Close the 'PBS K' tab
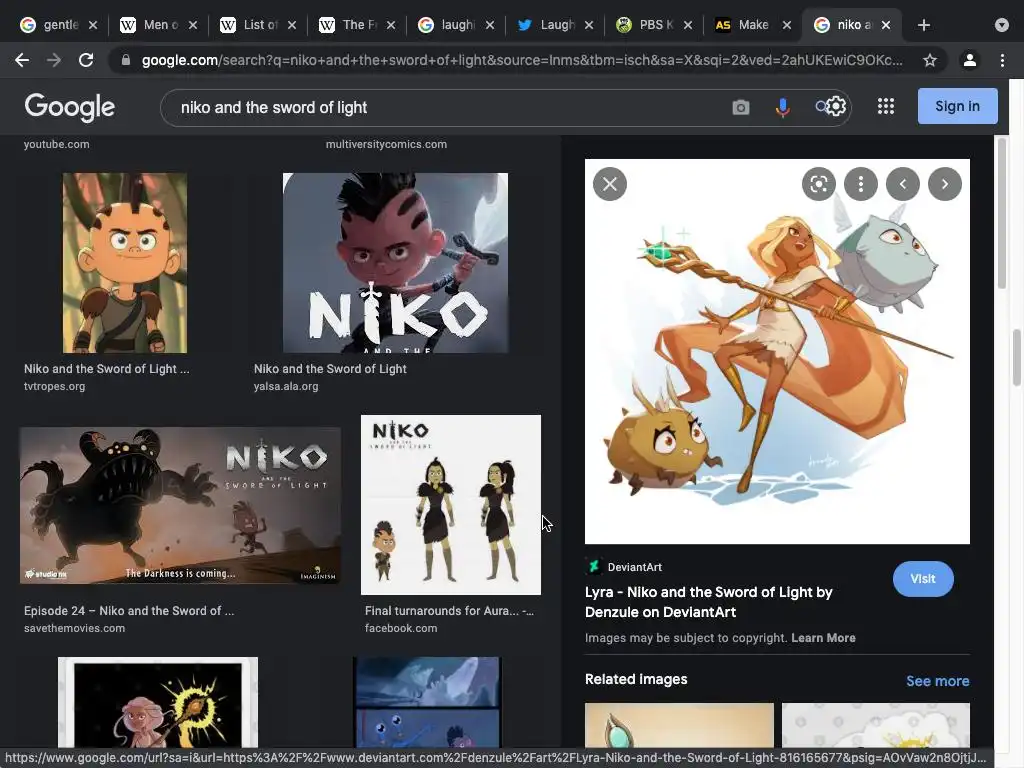Screen dimensions: 1024x768 pos(688,25)
